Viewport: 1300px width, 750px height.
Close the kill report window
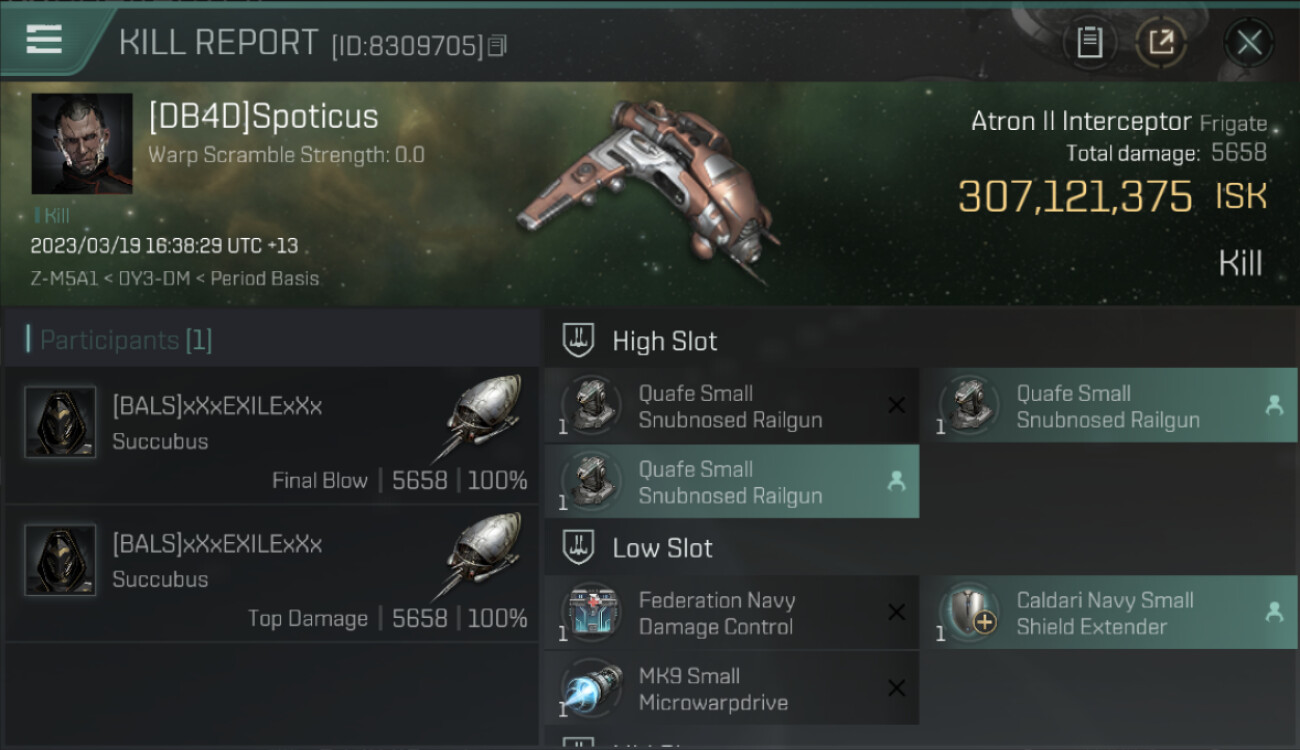[x=1249, y=42]
